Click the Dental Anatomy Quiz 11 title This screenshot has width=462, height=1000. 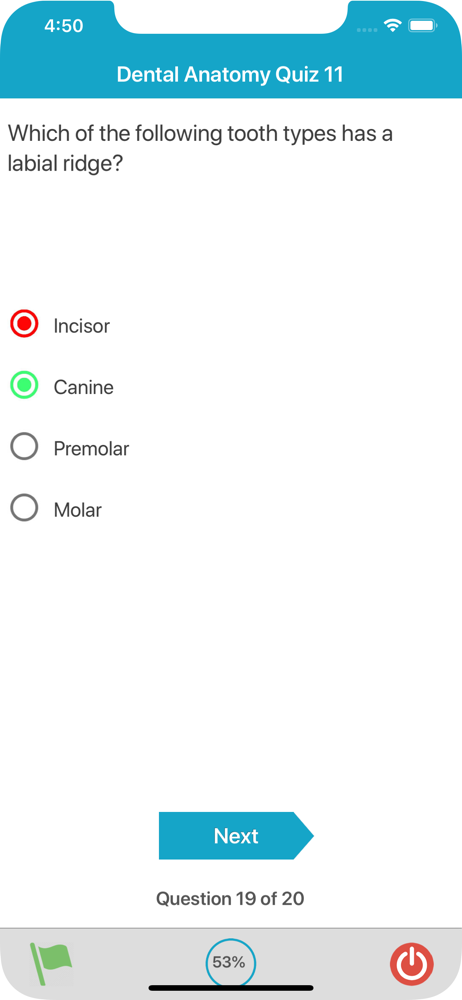[x=230, y=75]
